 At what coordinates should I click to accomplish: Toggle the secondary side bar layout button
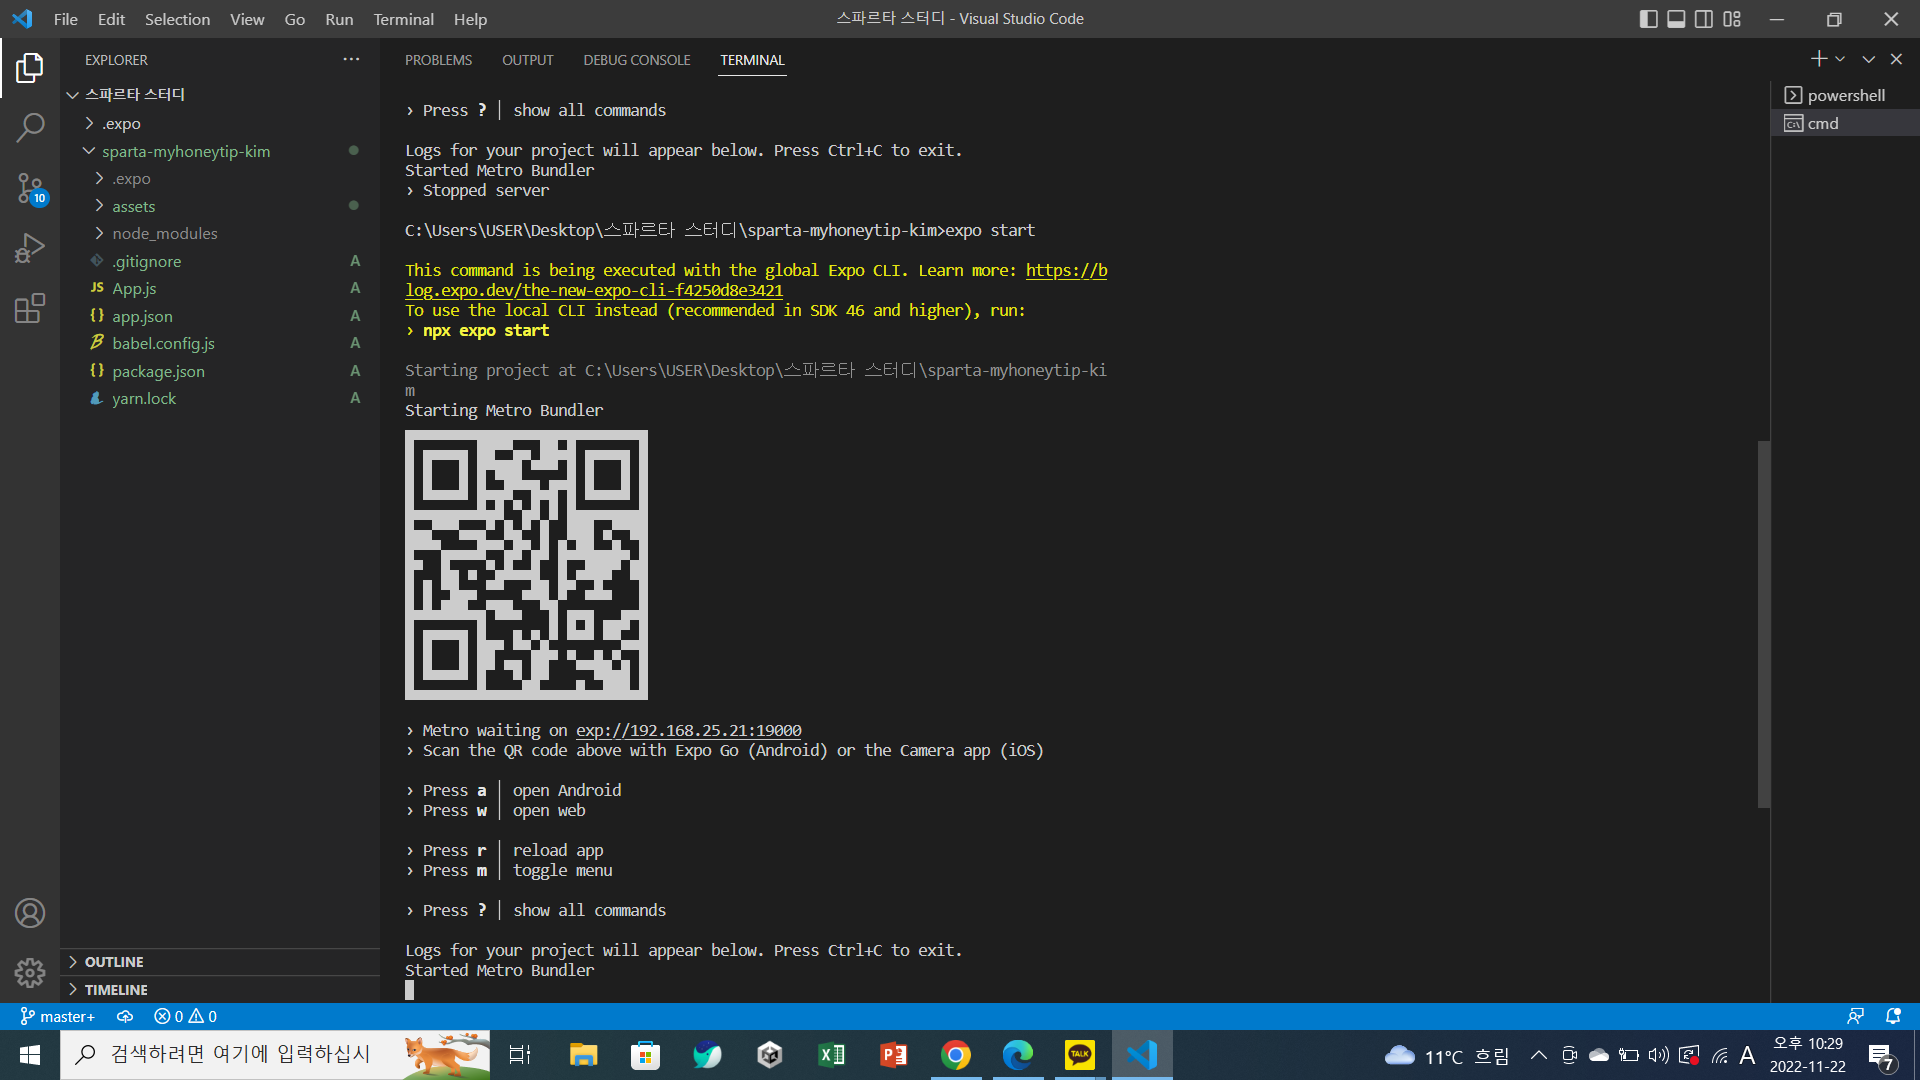point(1704,19)
